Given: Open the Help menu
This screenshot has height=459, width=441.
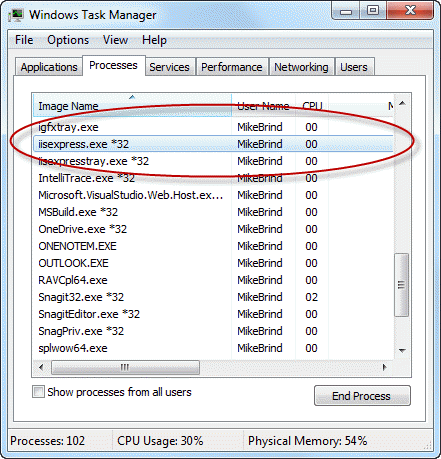Looking at the screenshot, I should [154, 40].
